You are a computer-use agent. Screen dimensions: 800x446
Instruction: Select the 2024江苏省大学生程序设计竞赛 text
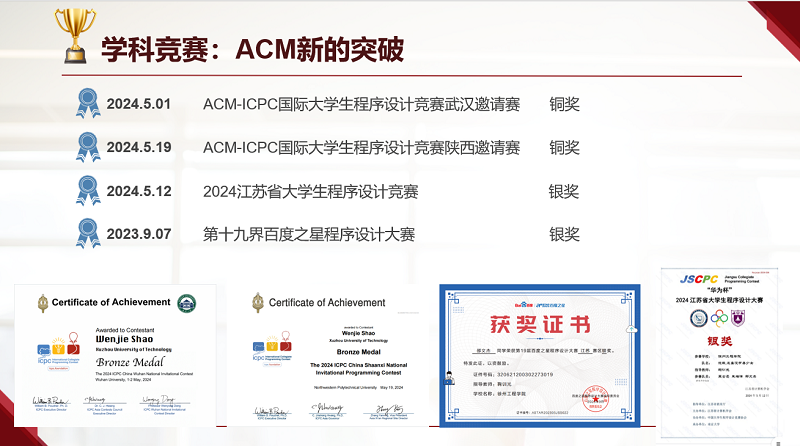310,191
